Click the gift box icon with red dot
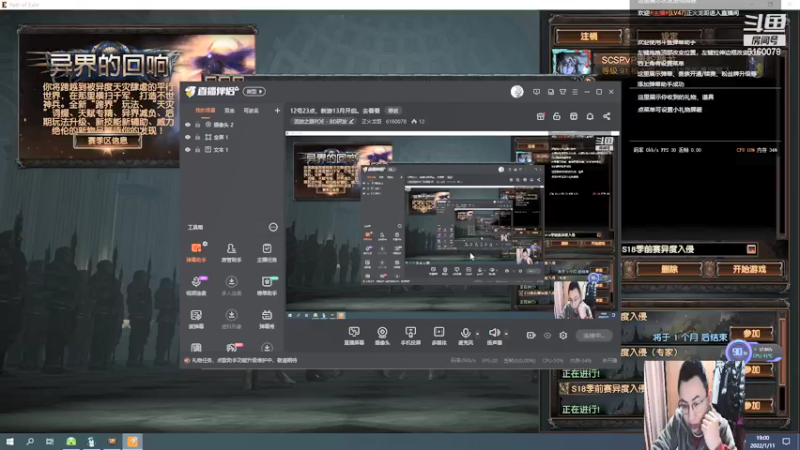The width and height of the screenshot is (800, 450). click(540, 116)
